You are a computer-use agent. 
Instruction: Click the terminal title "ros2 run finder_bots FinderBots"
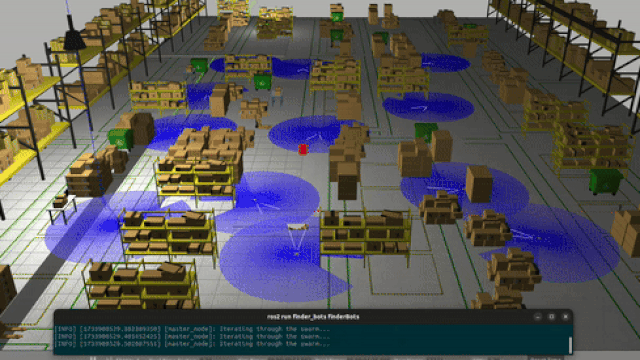pos(313,317)
